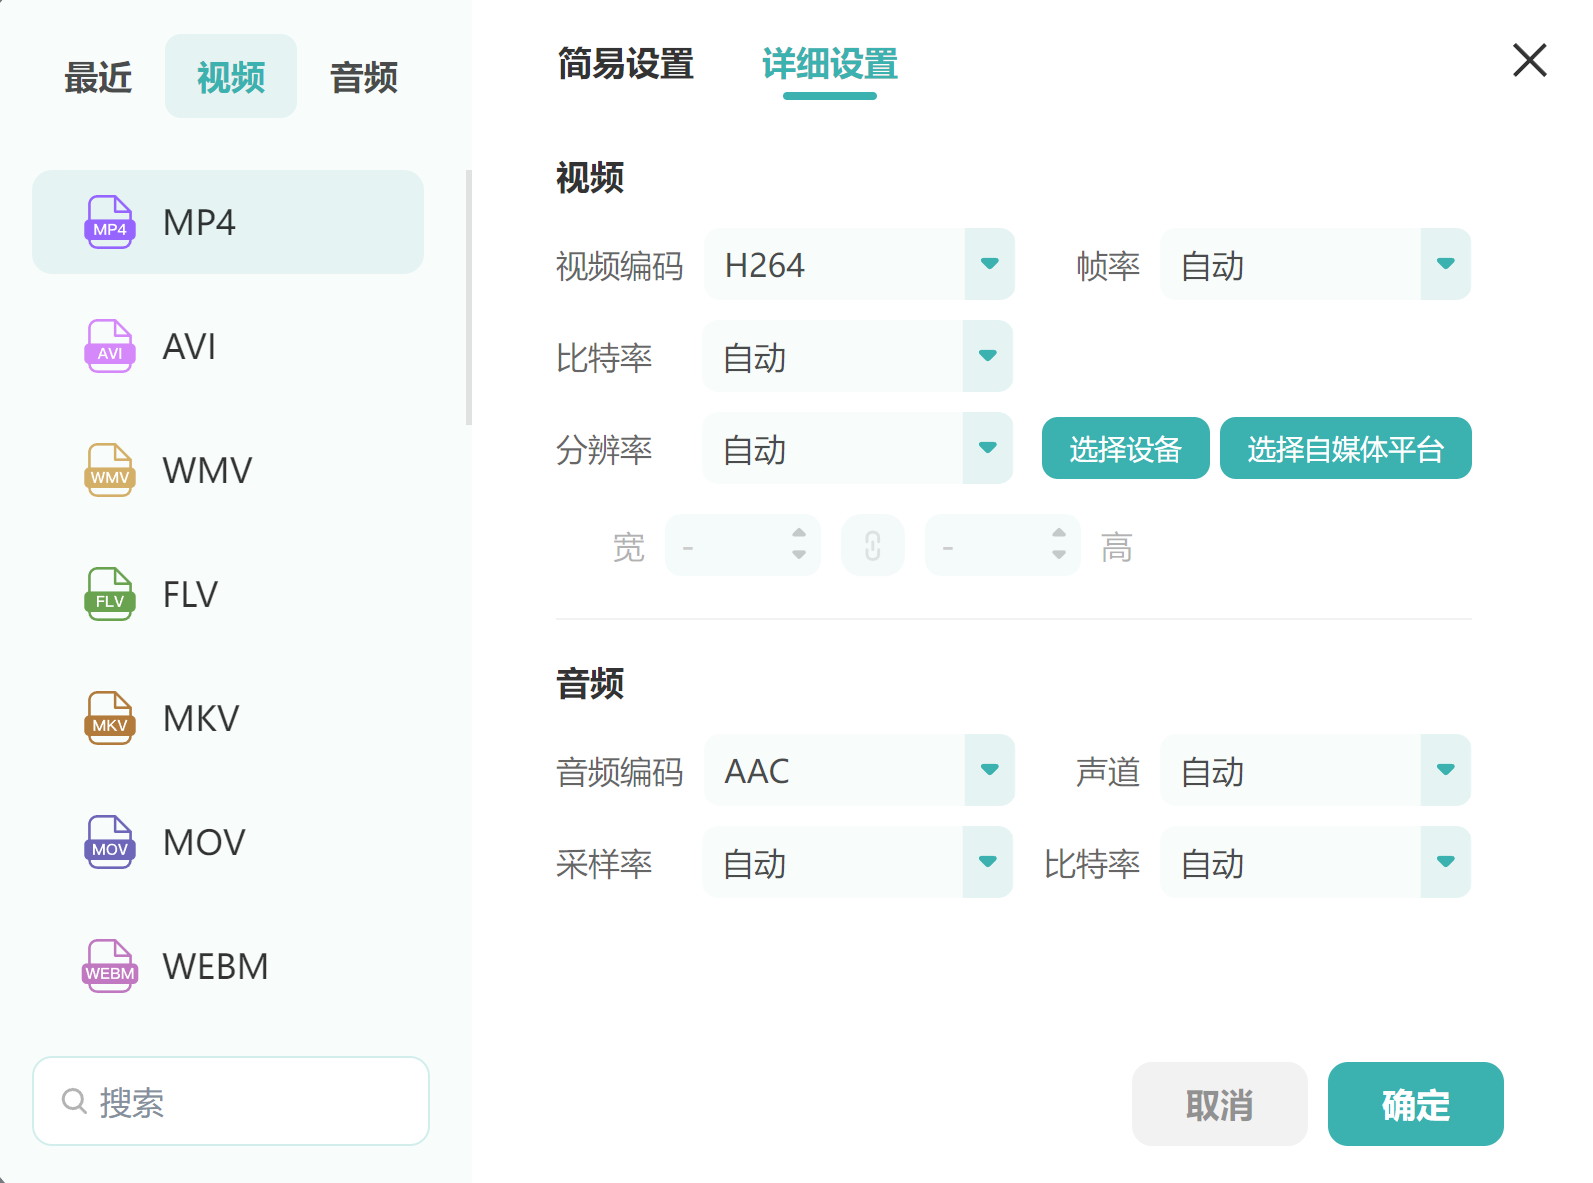Image resolution: width=1593 pixels, height=1183 pixels.
Task: Select the MP4 format icon
Action: [109, 222]
